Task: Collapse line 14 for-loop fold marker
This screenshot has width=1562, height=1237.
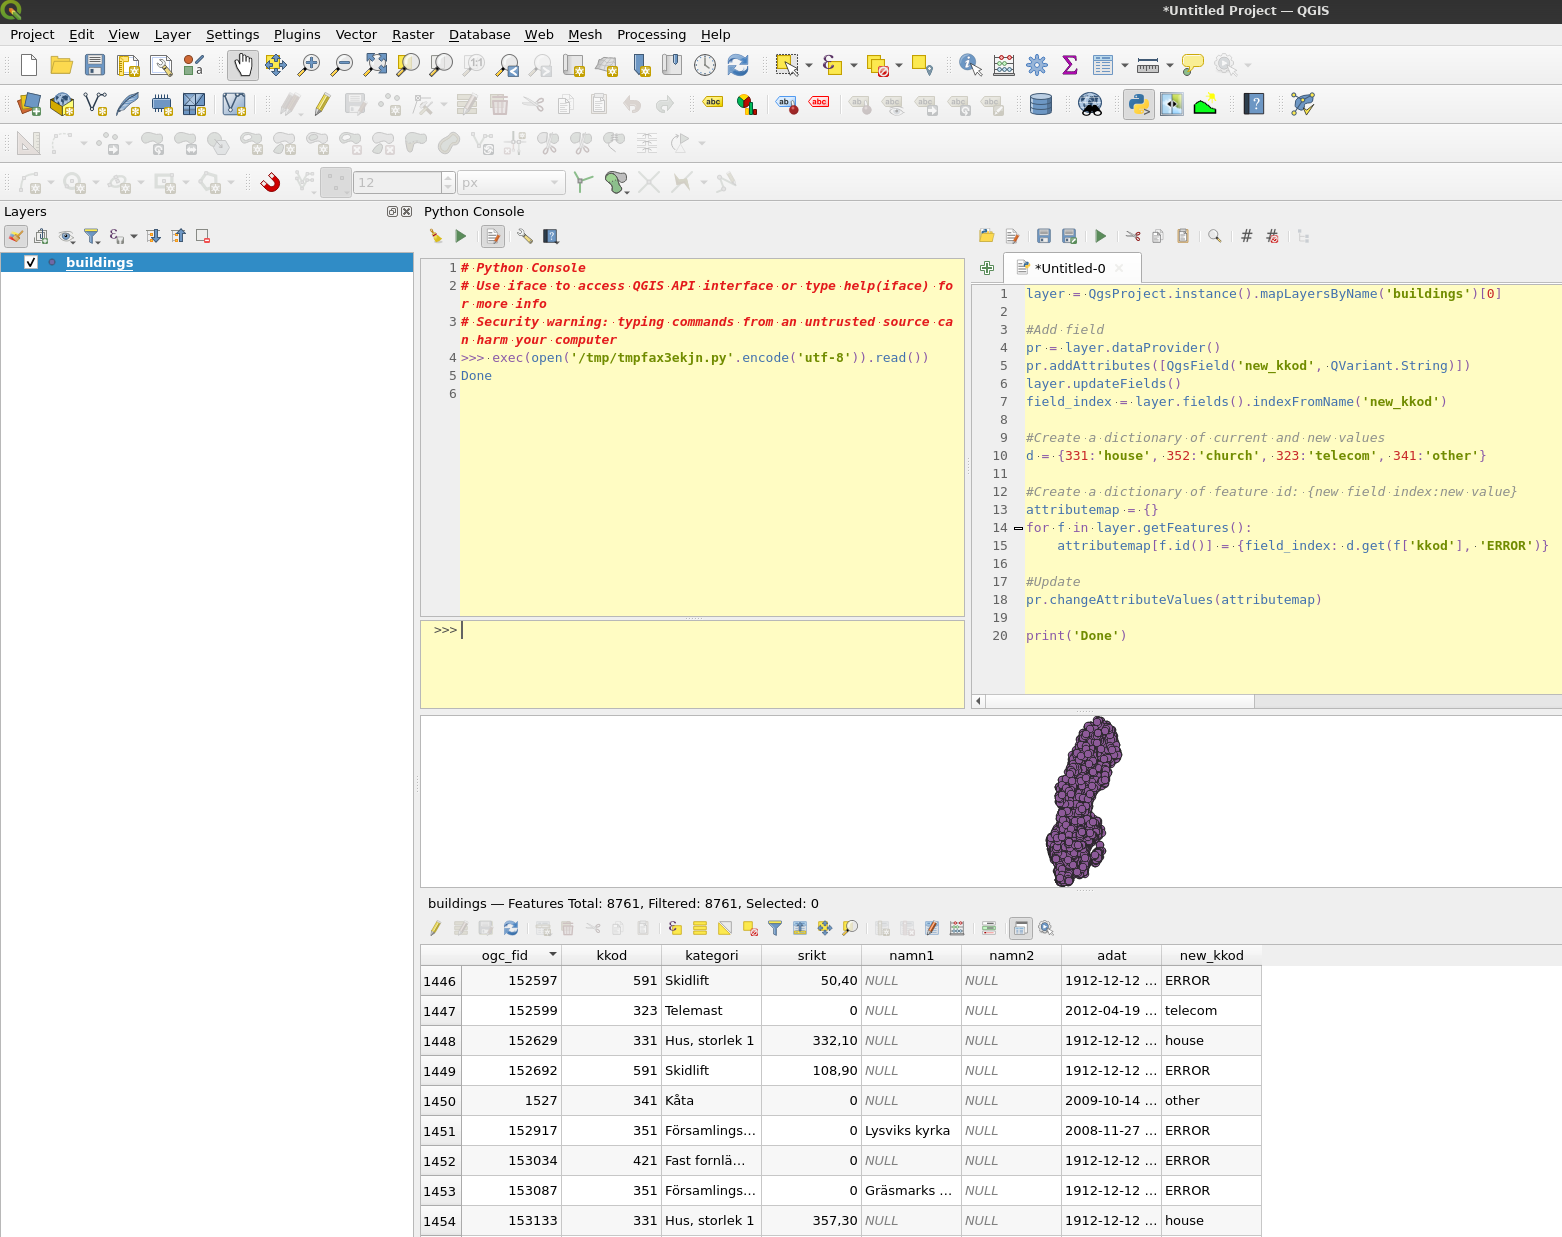Action: [x=1018, y=528]
